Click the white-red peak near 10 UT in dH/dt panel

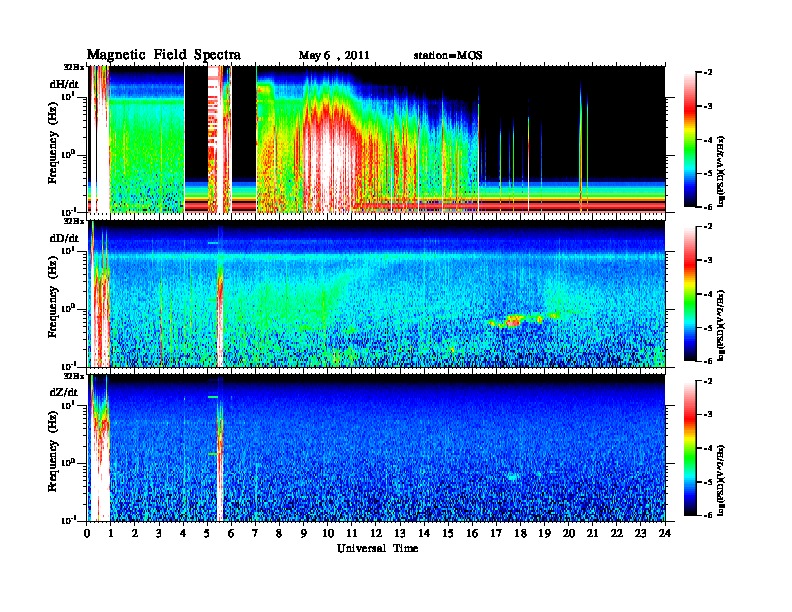coord(328,162)
